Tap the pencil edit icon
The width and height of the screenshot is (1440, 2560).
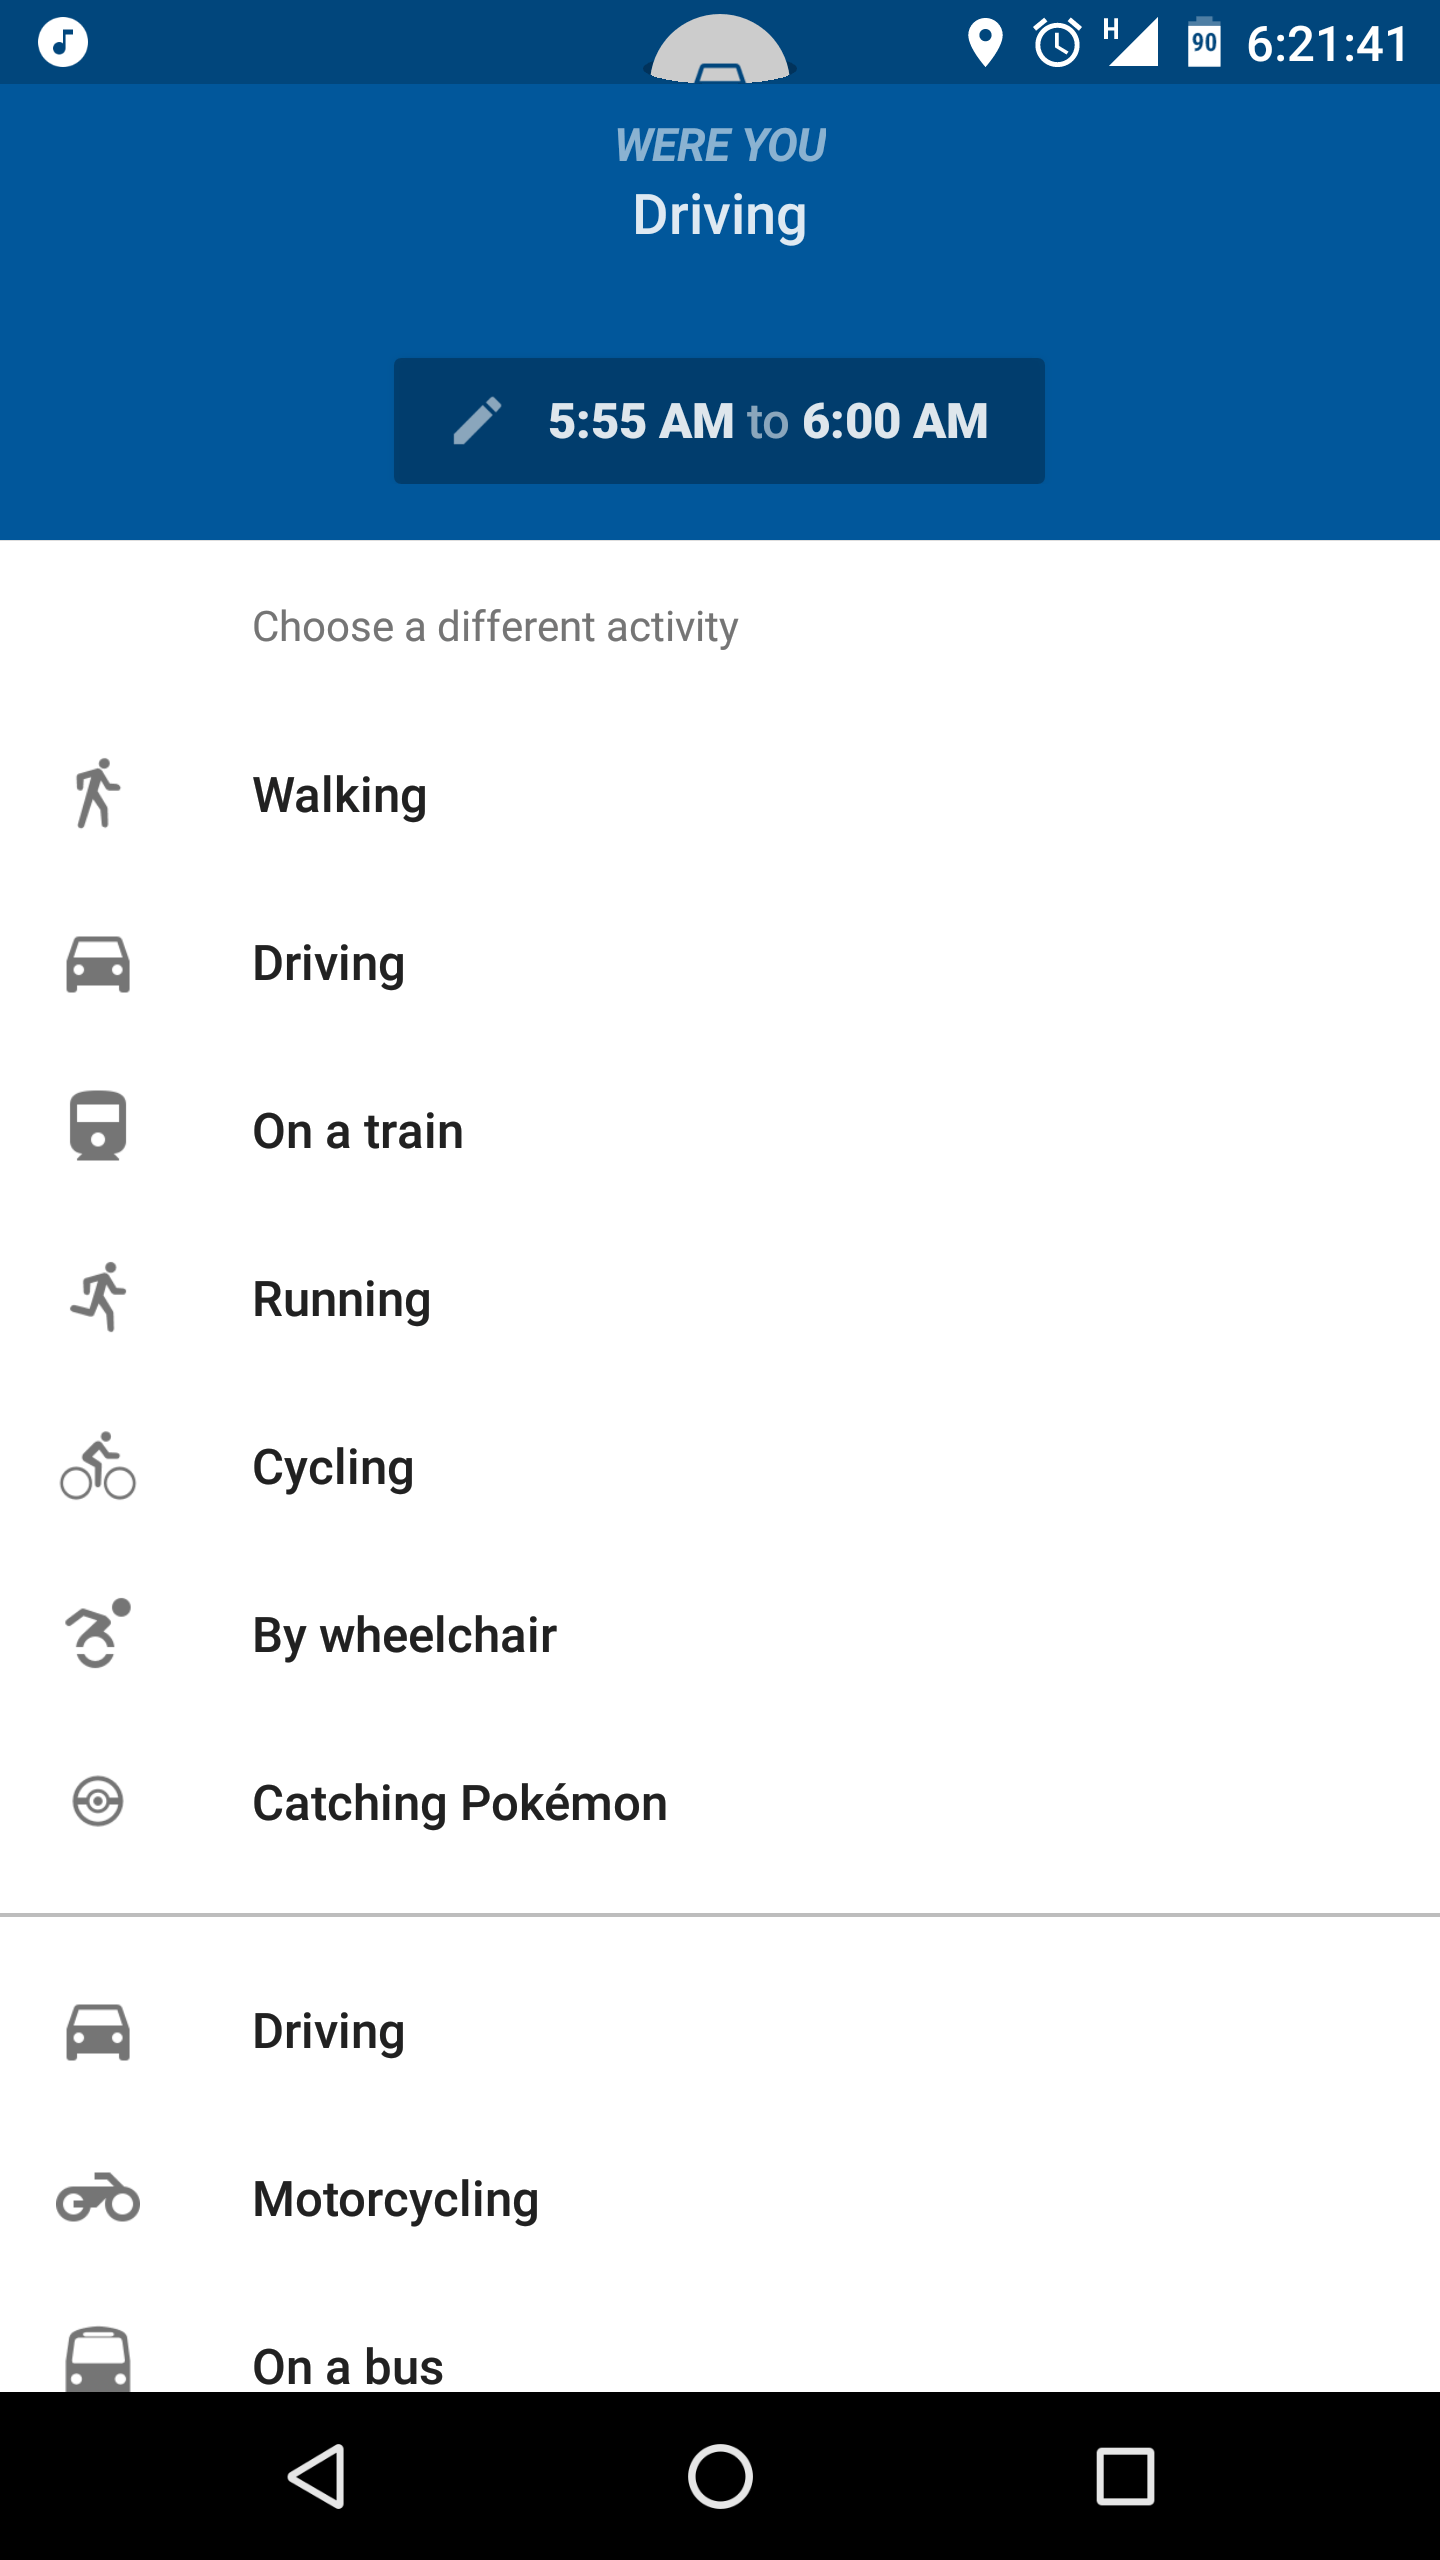[x=478, y=421]
